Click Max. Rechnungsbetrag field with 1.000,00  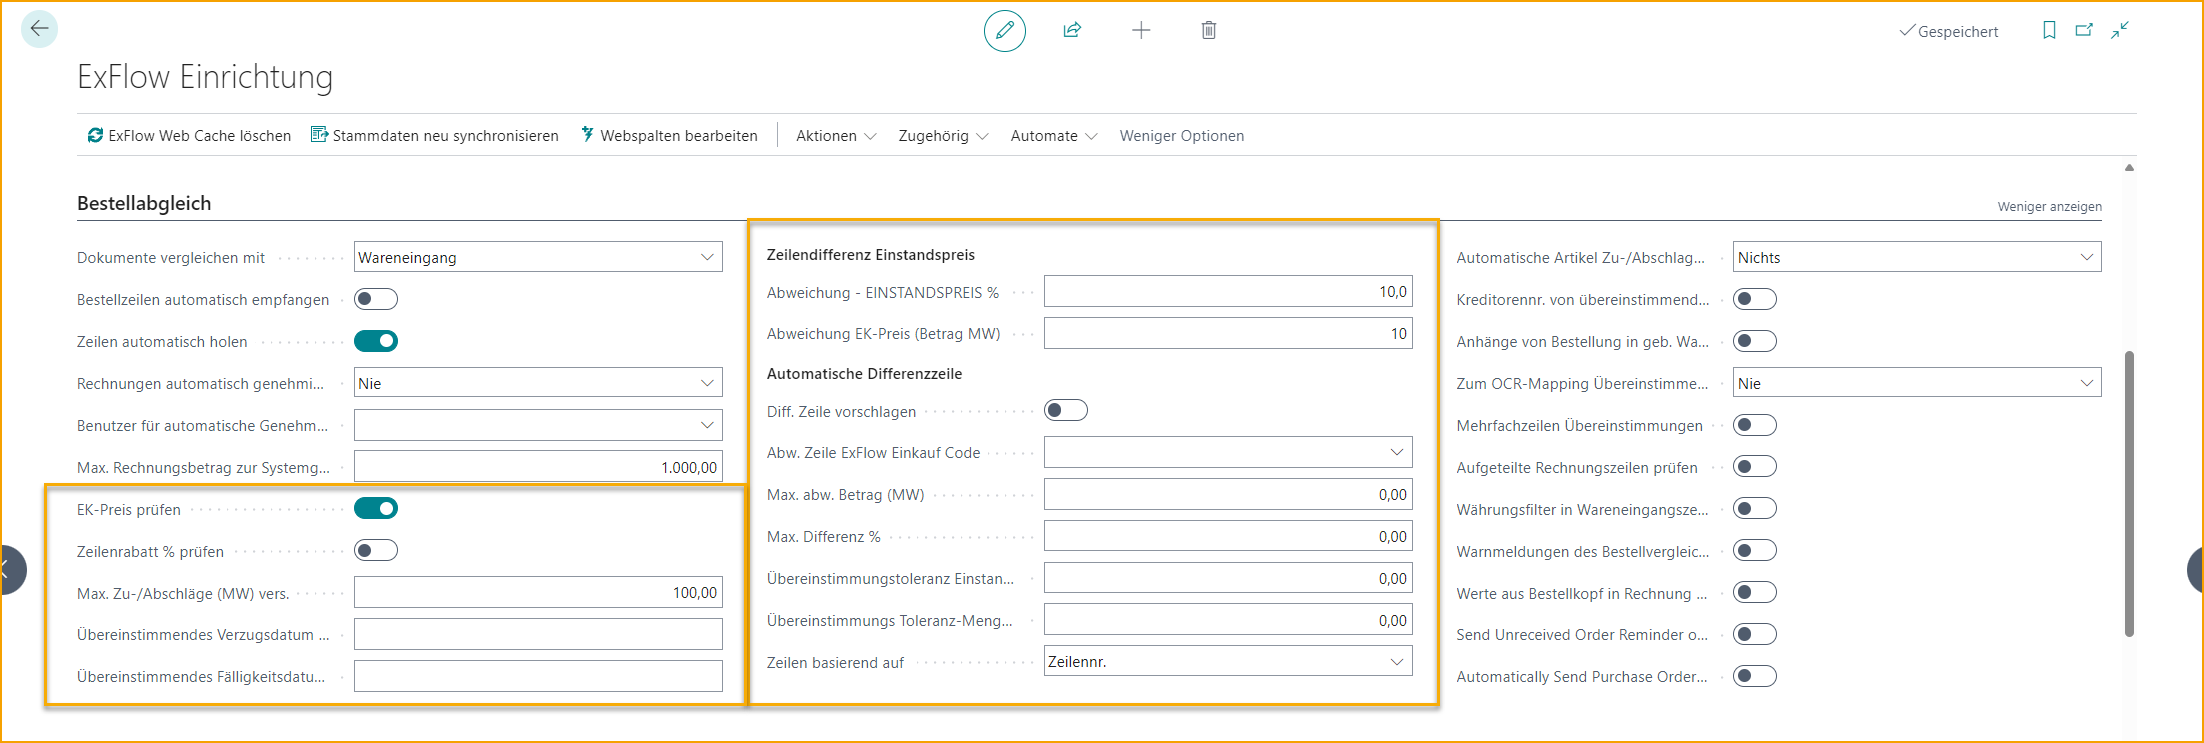click(x=538, y=467)
